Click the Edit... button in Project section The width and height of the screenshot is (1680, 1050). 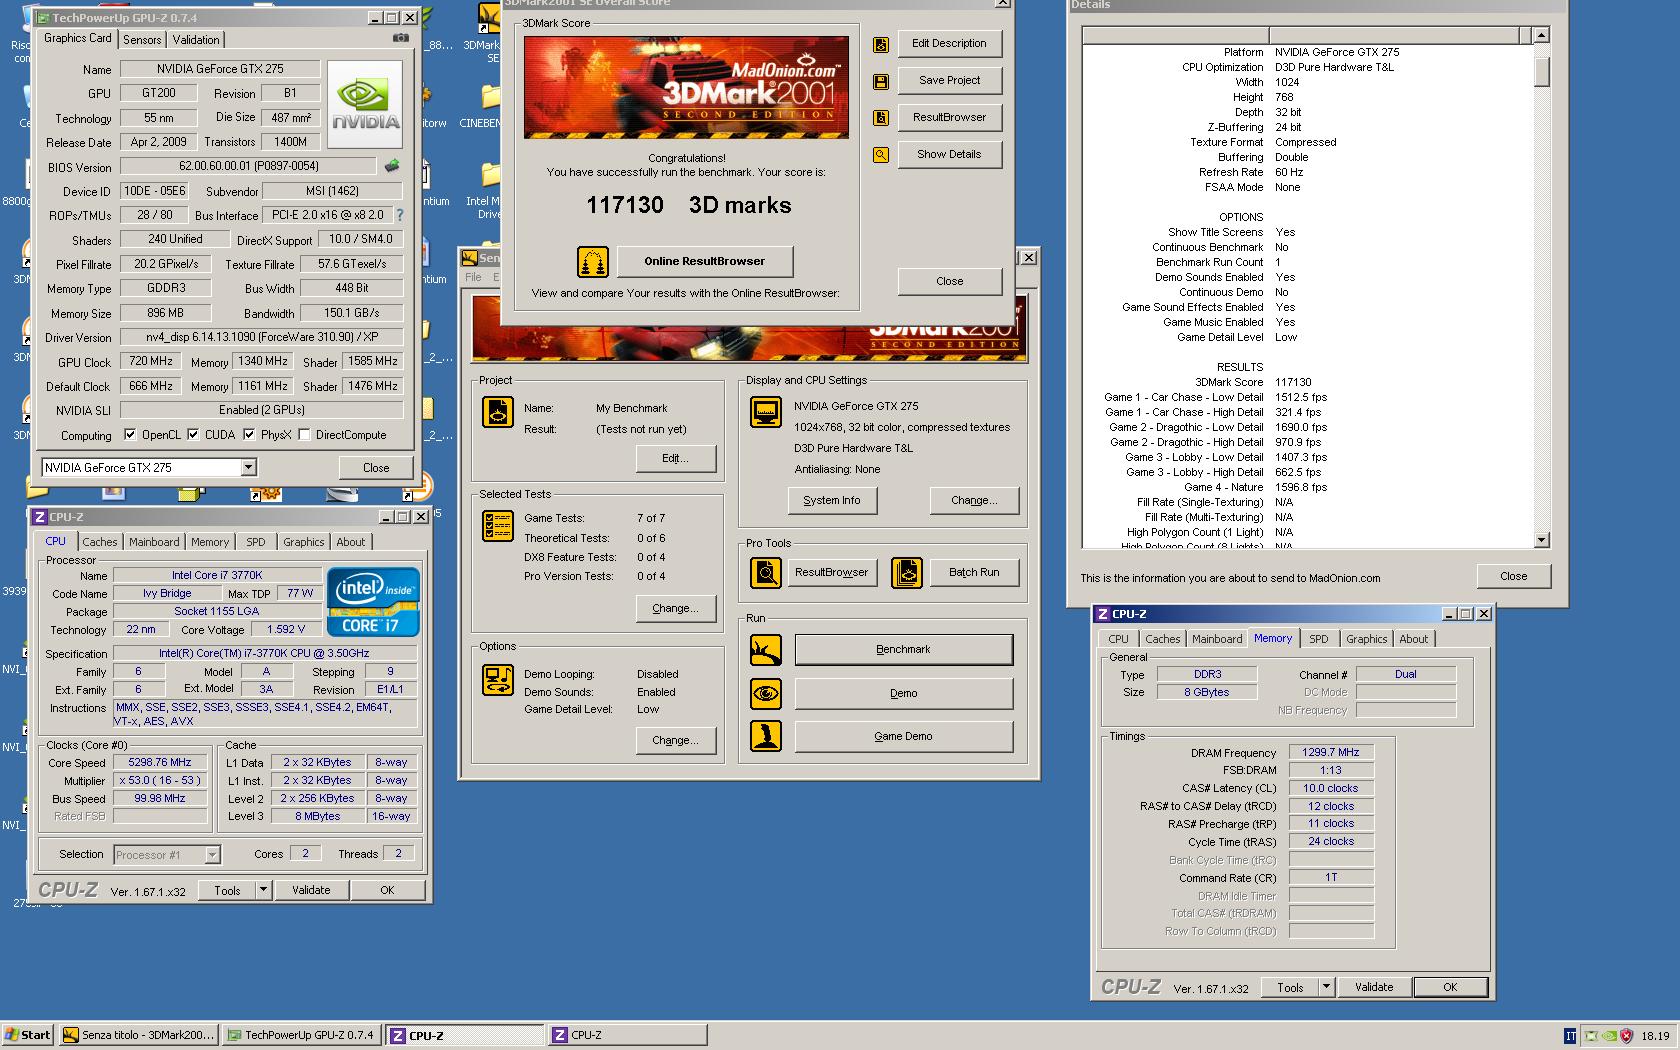click(675, 459)
